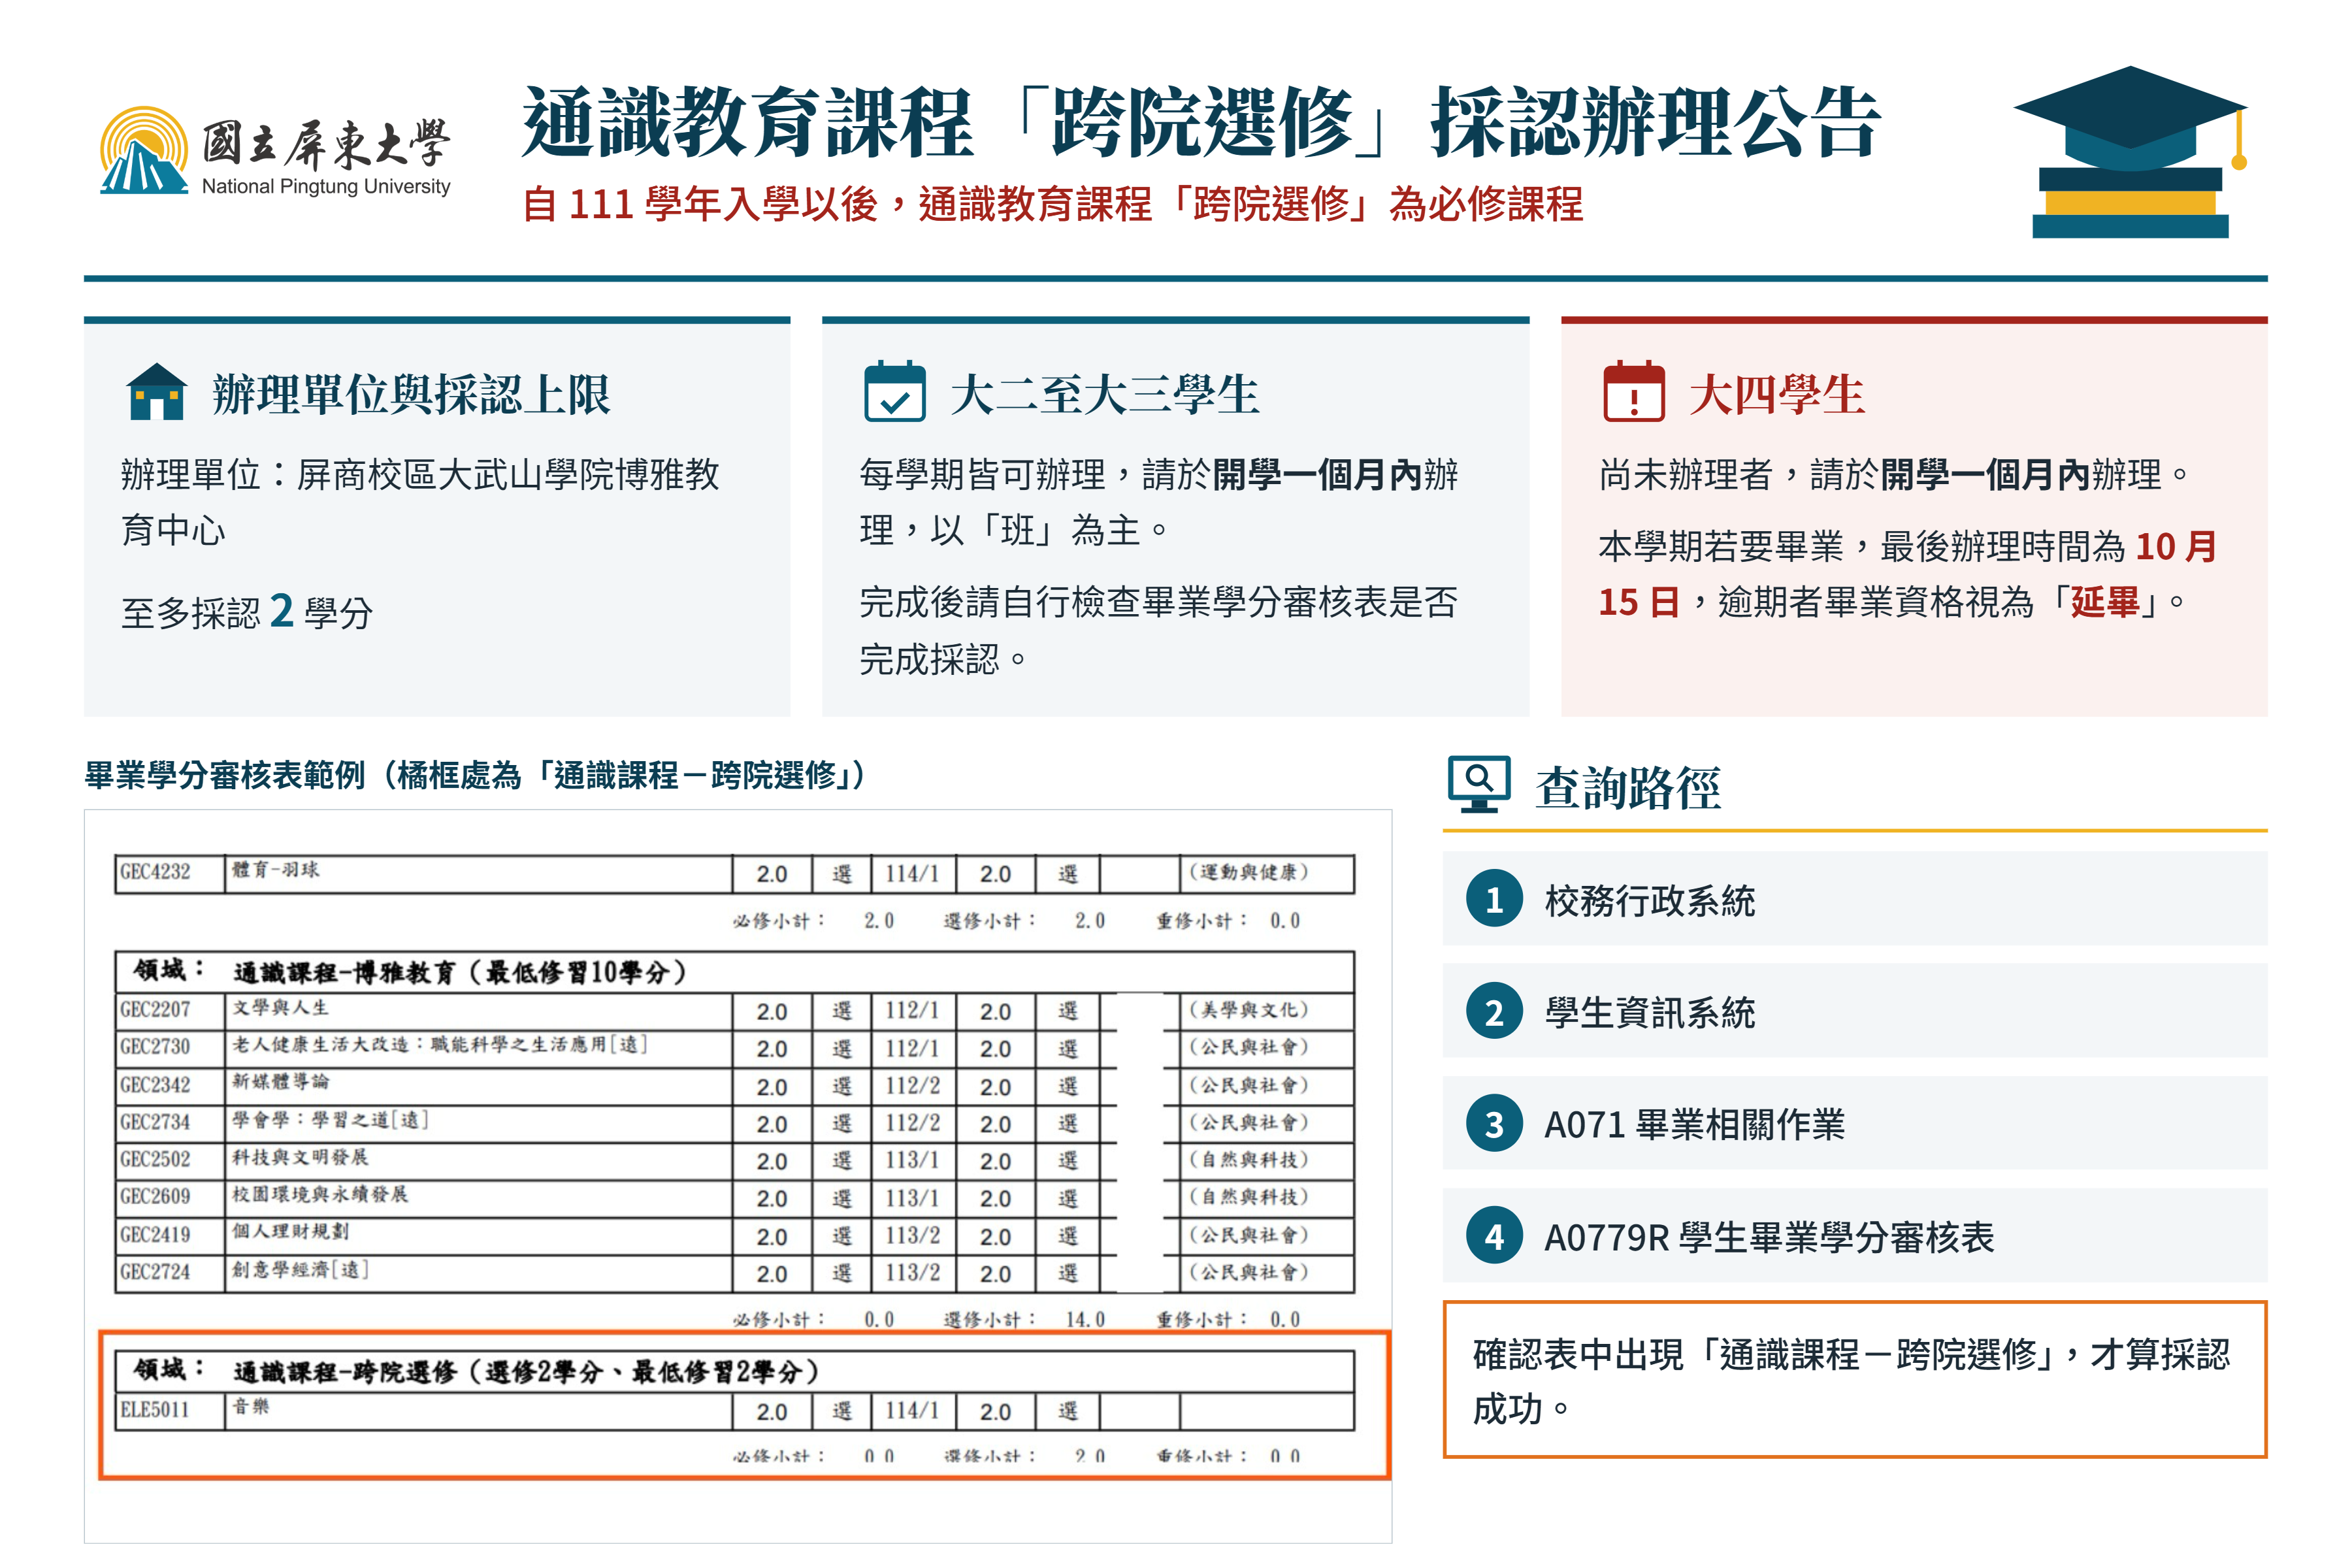
Task: Click the heading 大二至大三學生
Action: click(1104, 394)
